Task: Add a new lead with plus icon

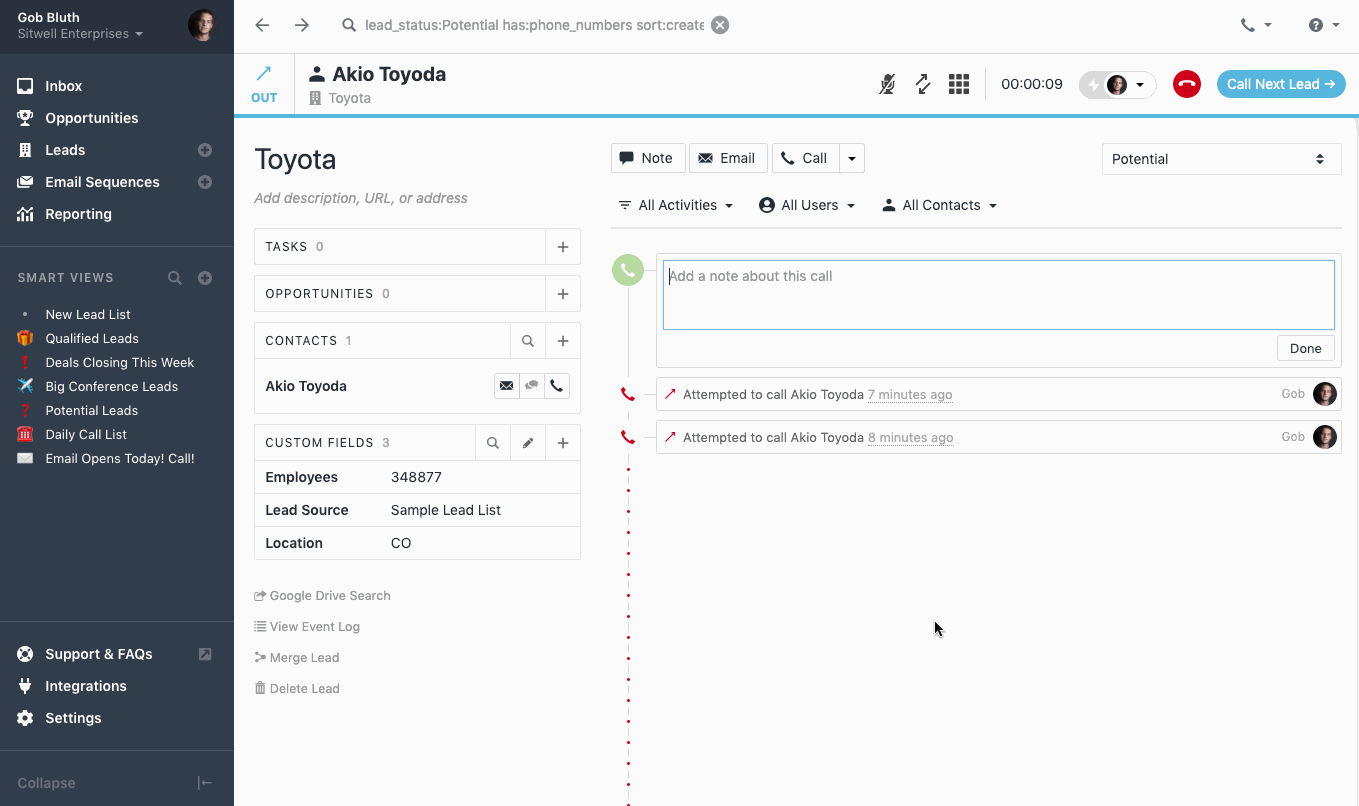Action: pos(205,150)
